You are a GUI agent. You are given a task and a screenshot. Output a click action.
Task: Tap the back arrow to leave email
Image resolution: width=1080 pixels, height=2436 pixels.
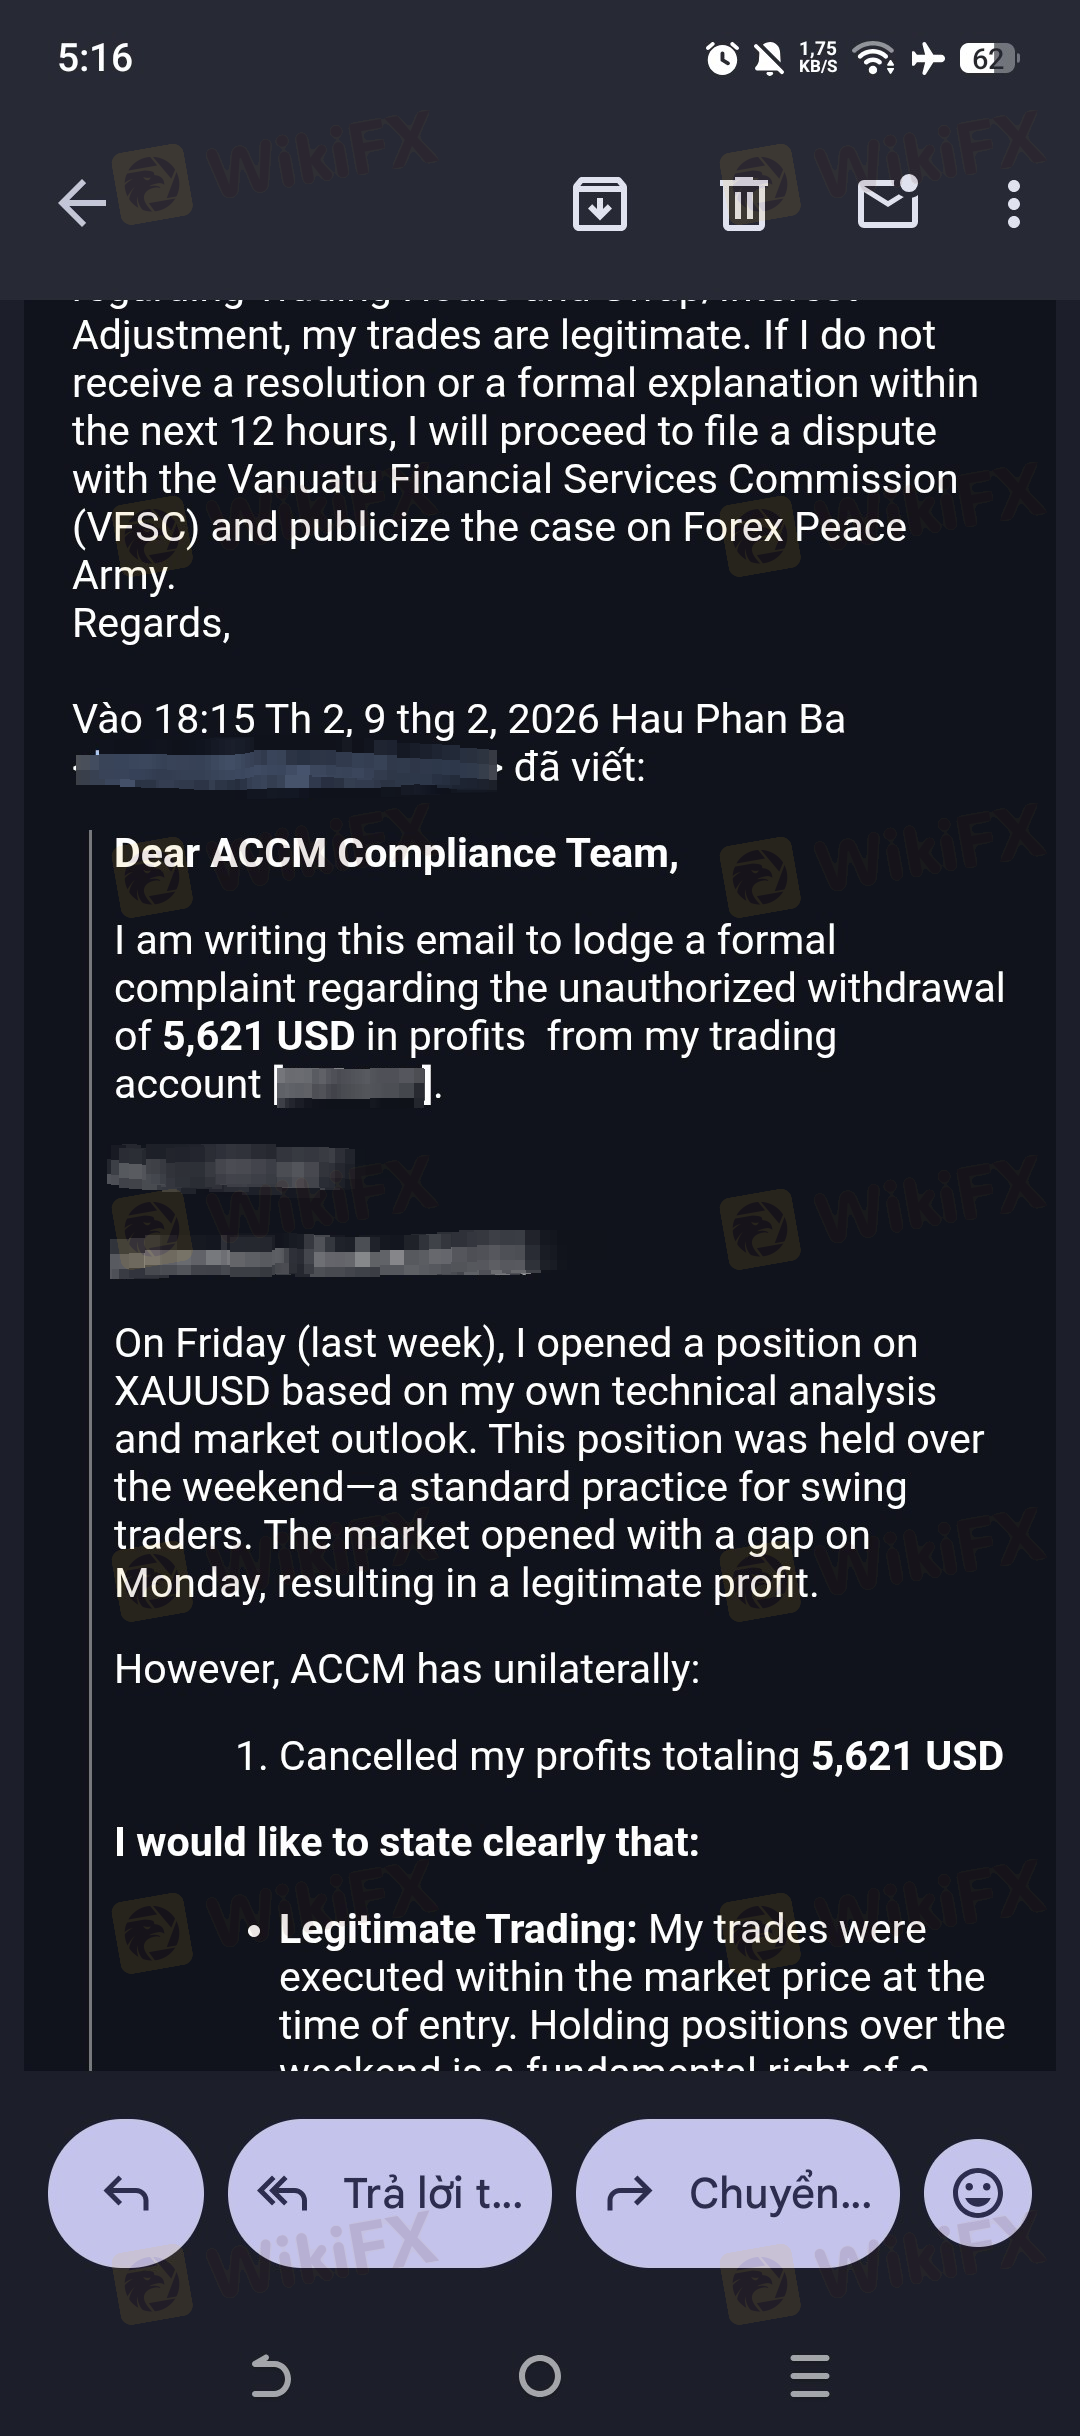[82, 204]
